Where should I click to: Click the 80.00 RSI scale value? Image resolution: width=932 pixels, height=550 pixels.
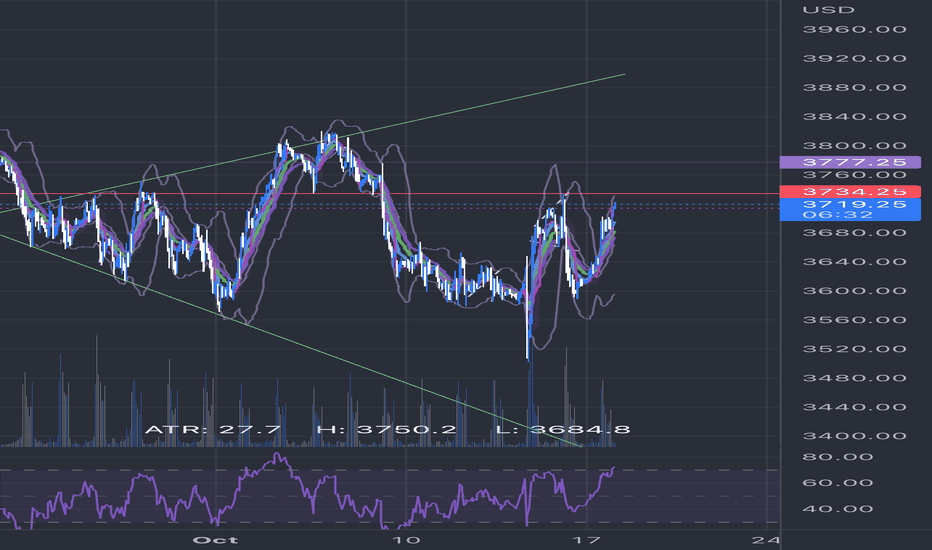coord(837,457)
